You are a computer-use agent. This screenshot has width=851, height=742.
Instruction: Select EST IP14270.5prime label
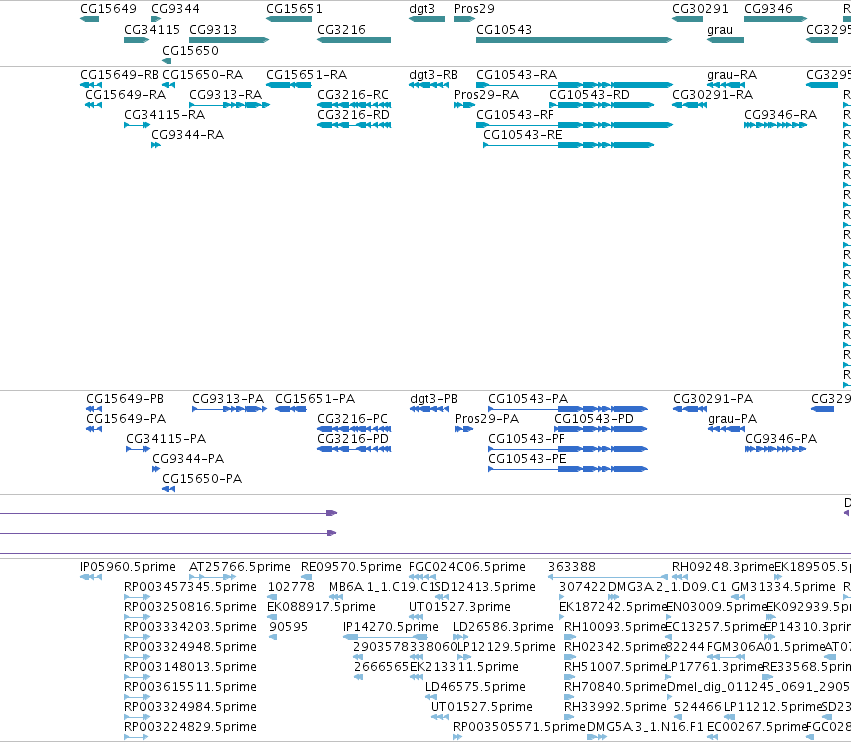click(x=390, y=627)
